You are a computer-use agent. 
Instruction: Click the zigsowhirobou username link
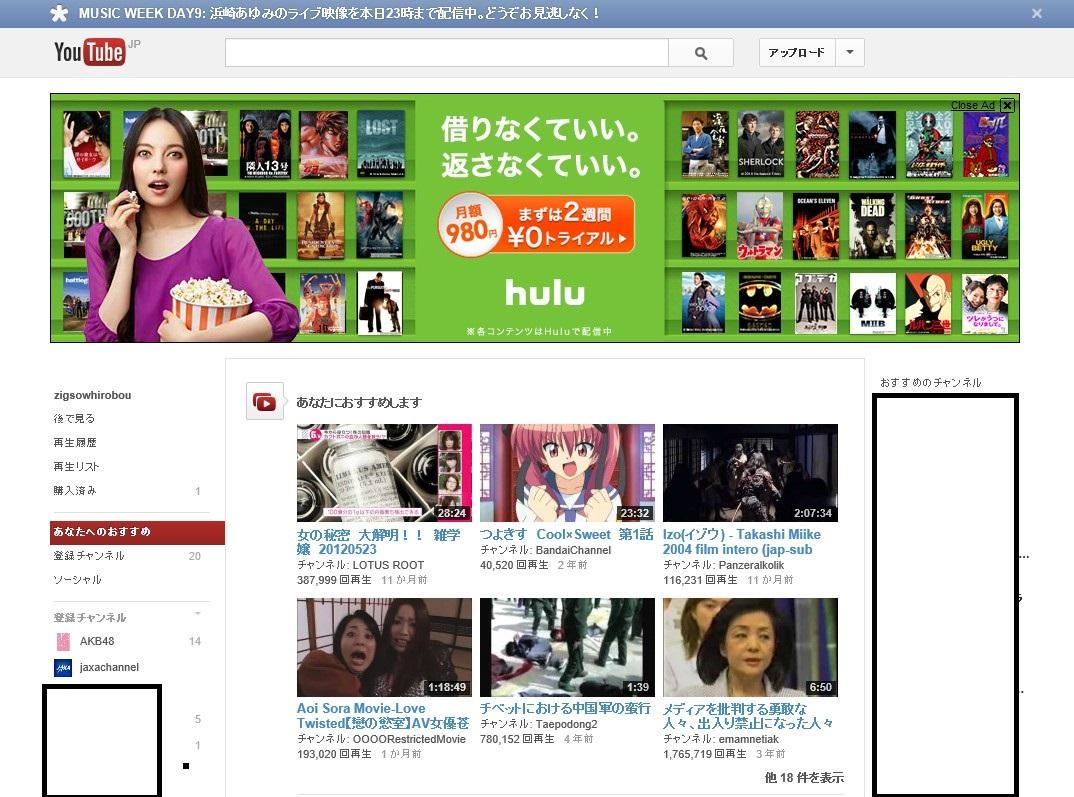coord(92,395)
